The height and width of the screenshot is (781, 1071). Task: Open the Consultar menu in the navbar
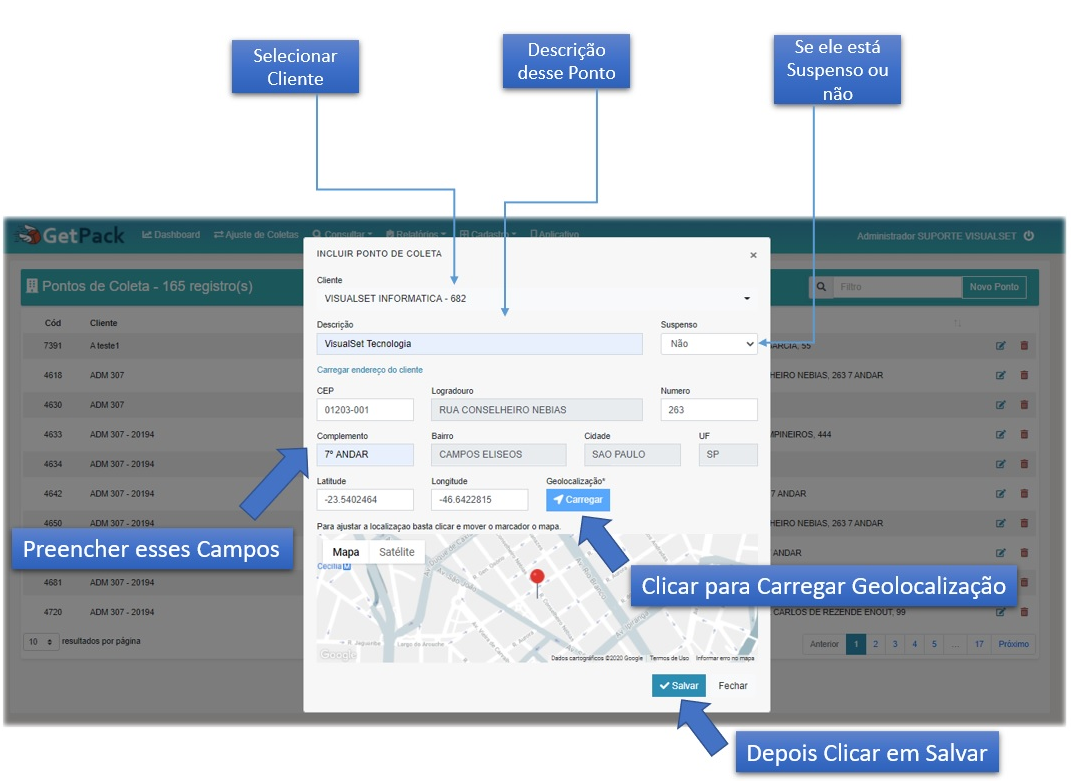342,234
